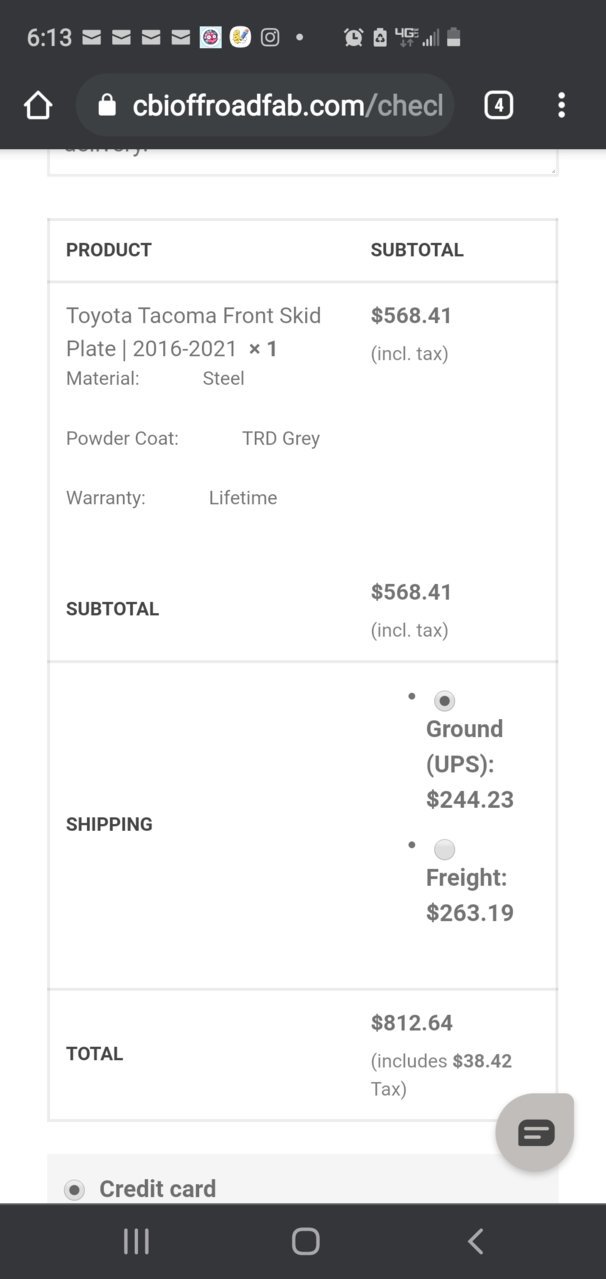
Task: Choose Credit card payment option
Action: pyautogui.click(x=74, y=1189)
